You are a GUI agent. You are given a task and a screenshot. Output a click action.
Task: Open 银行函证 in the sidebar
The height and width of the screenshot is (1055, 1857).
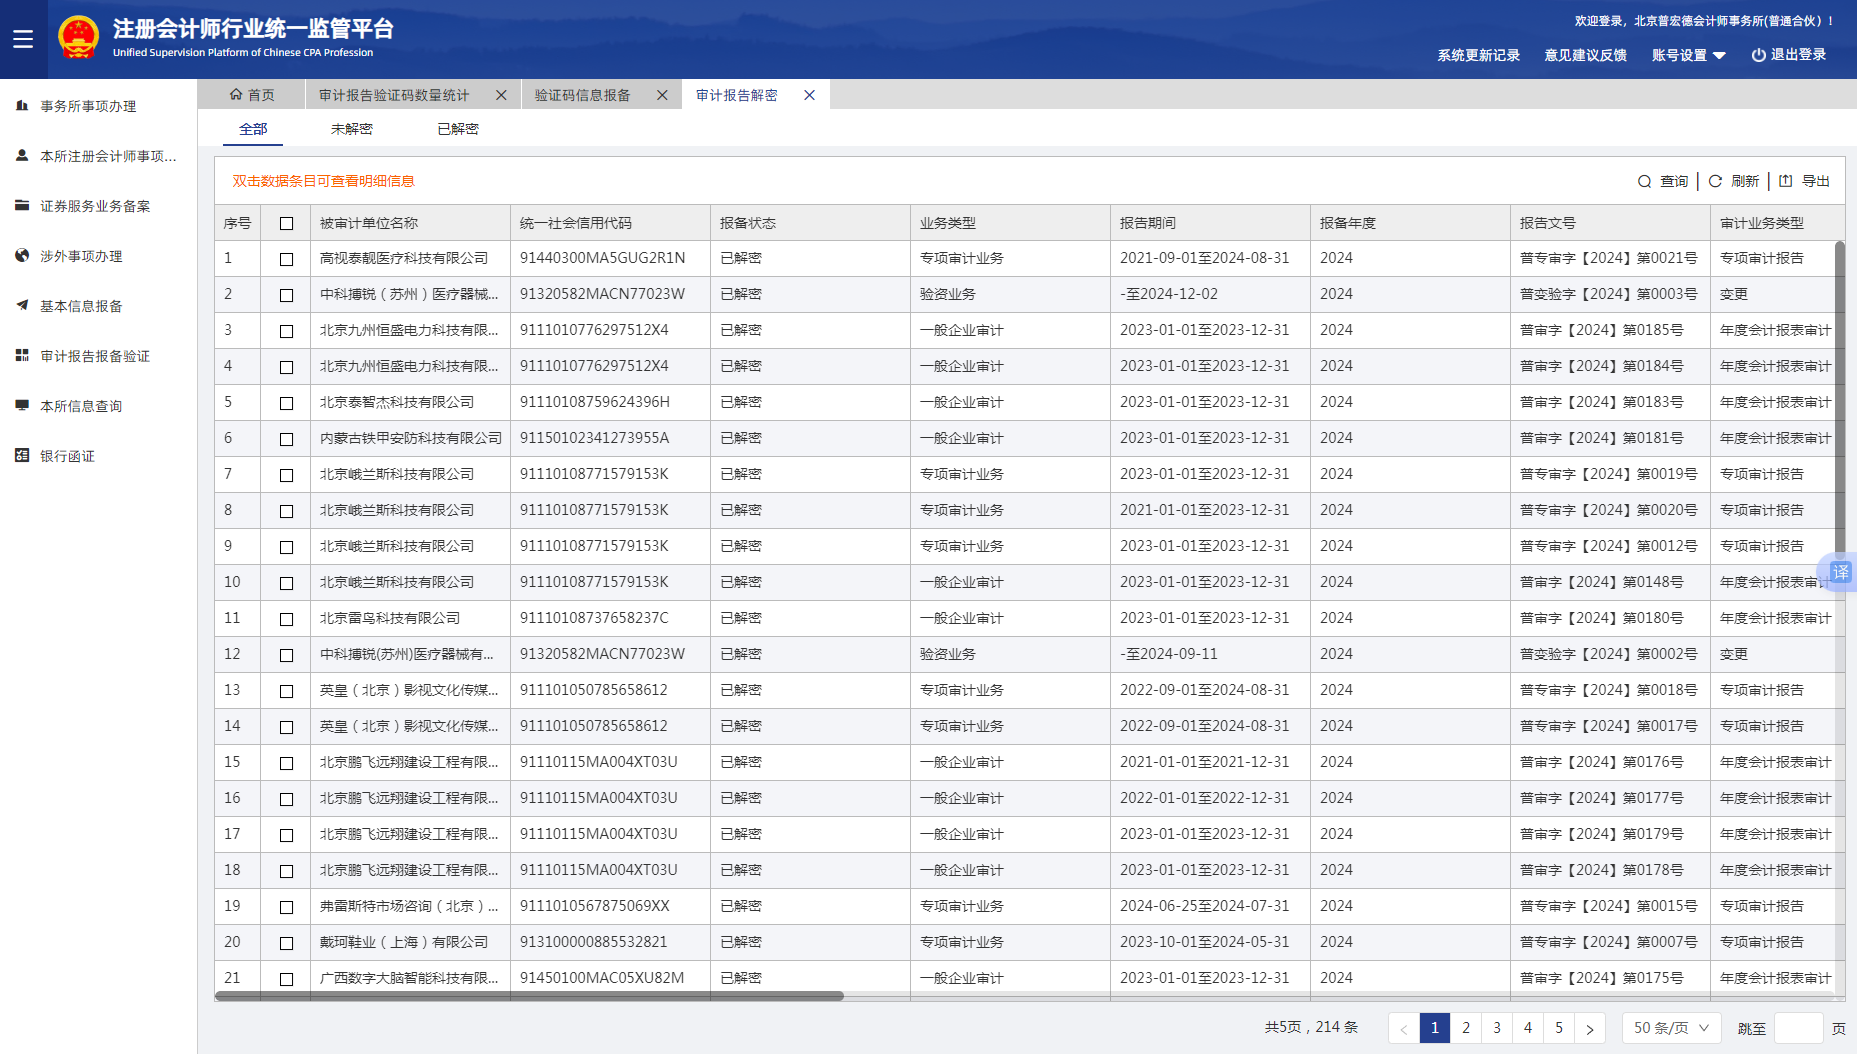coord(67,456)
